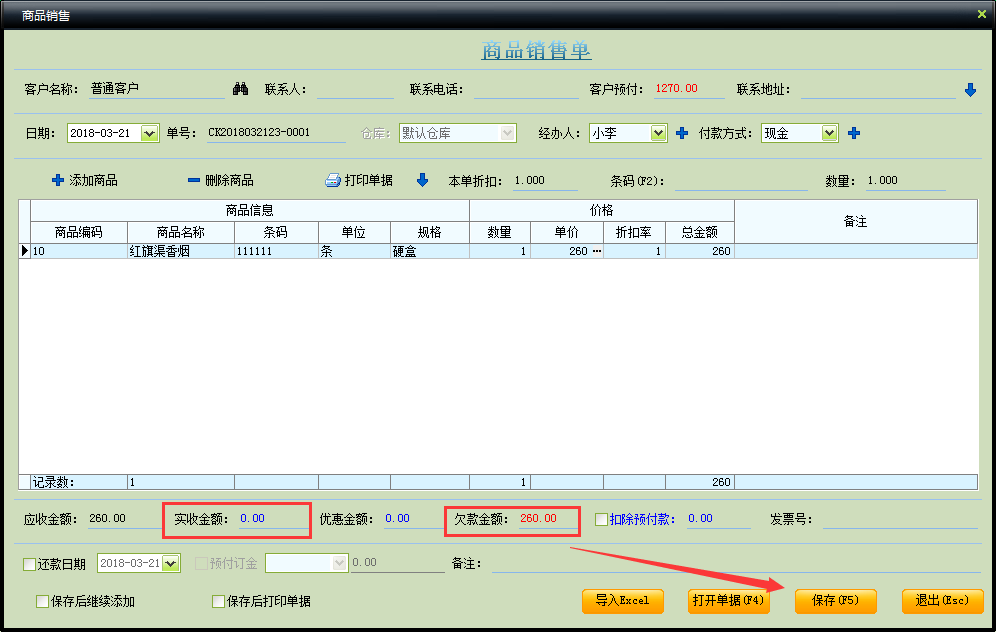
Task: Click the 备注 column header in the table
Action: click(x=856, y=221)
